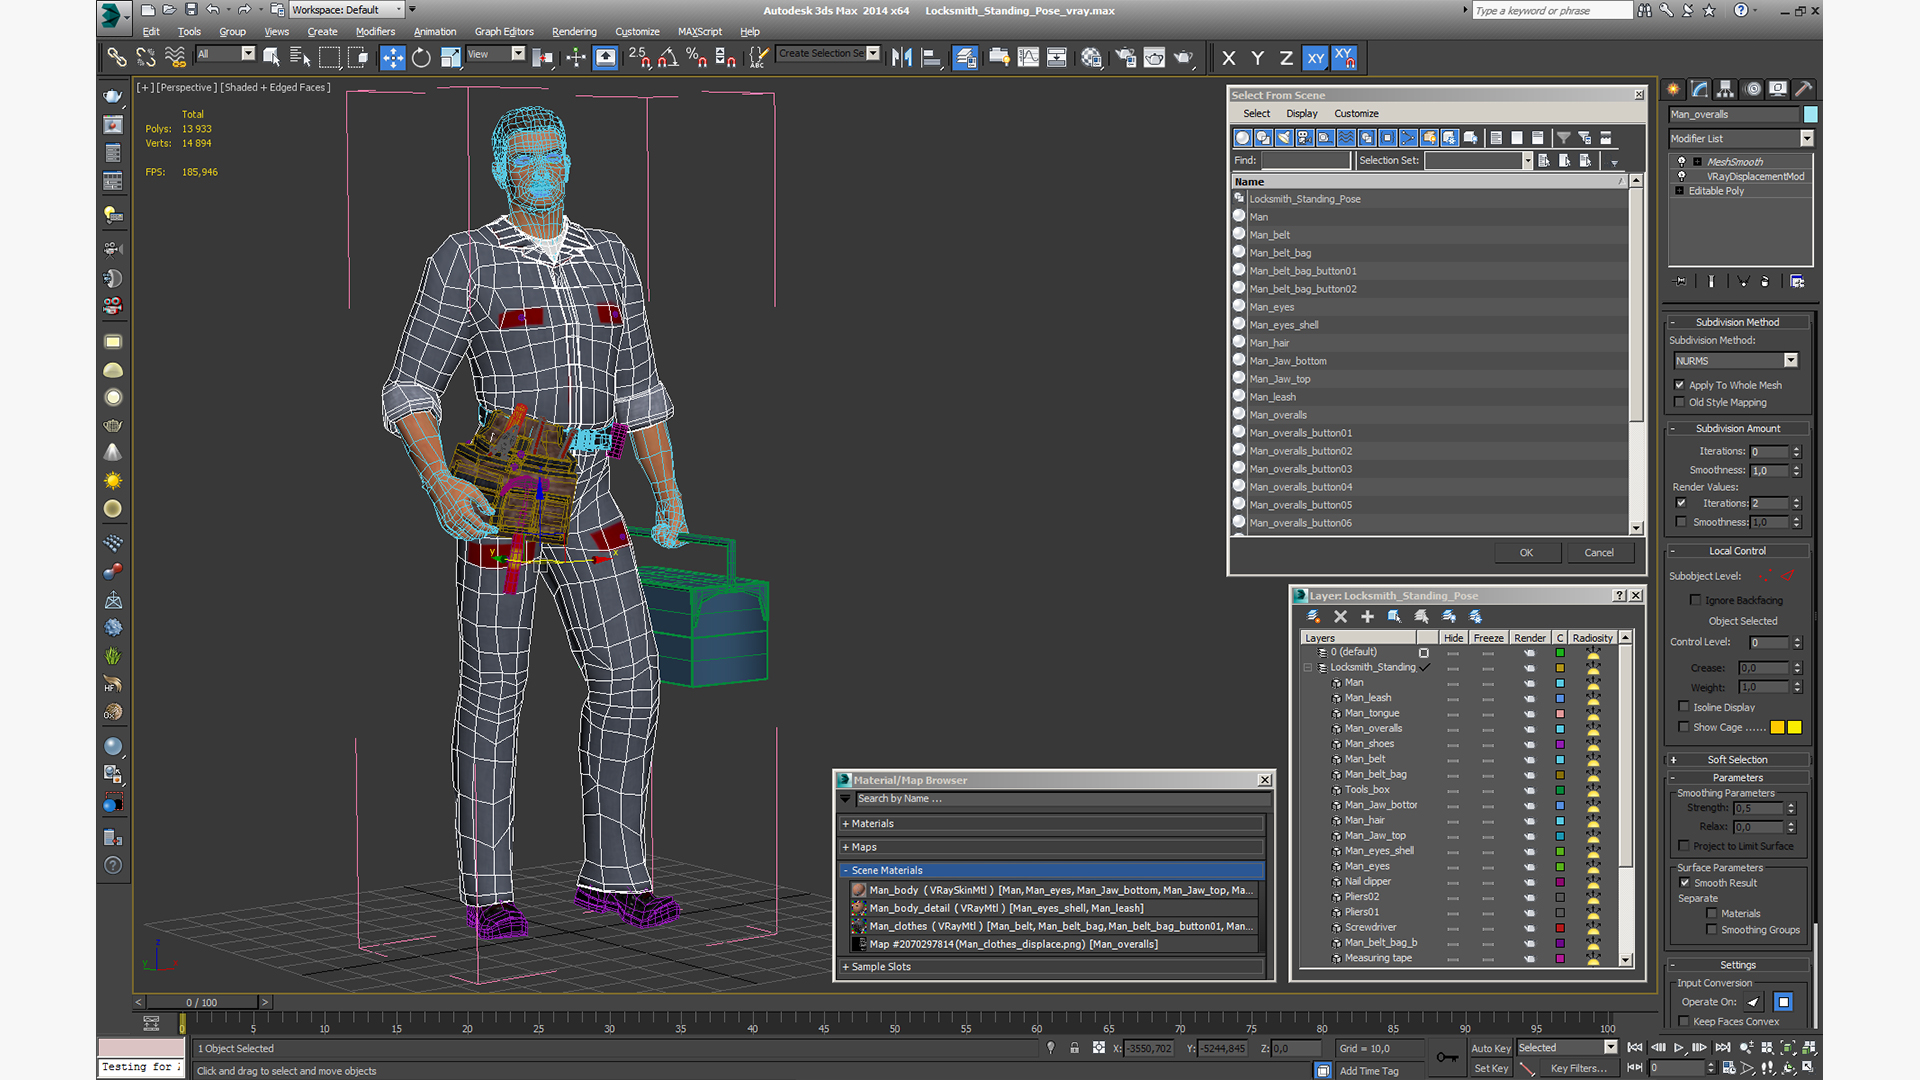Select the Select and Move tool
The width and height of the screenshot is (1920, 1080).
point(392,58)
